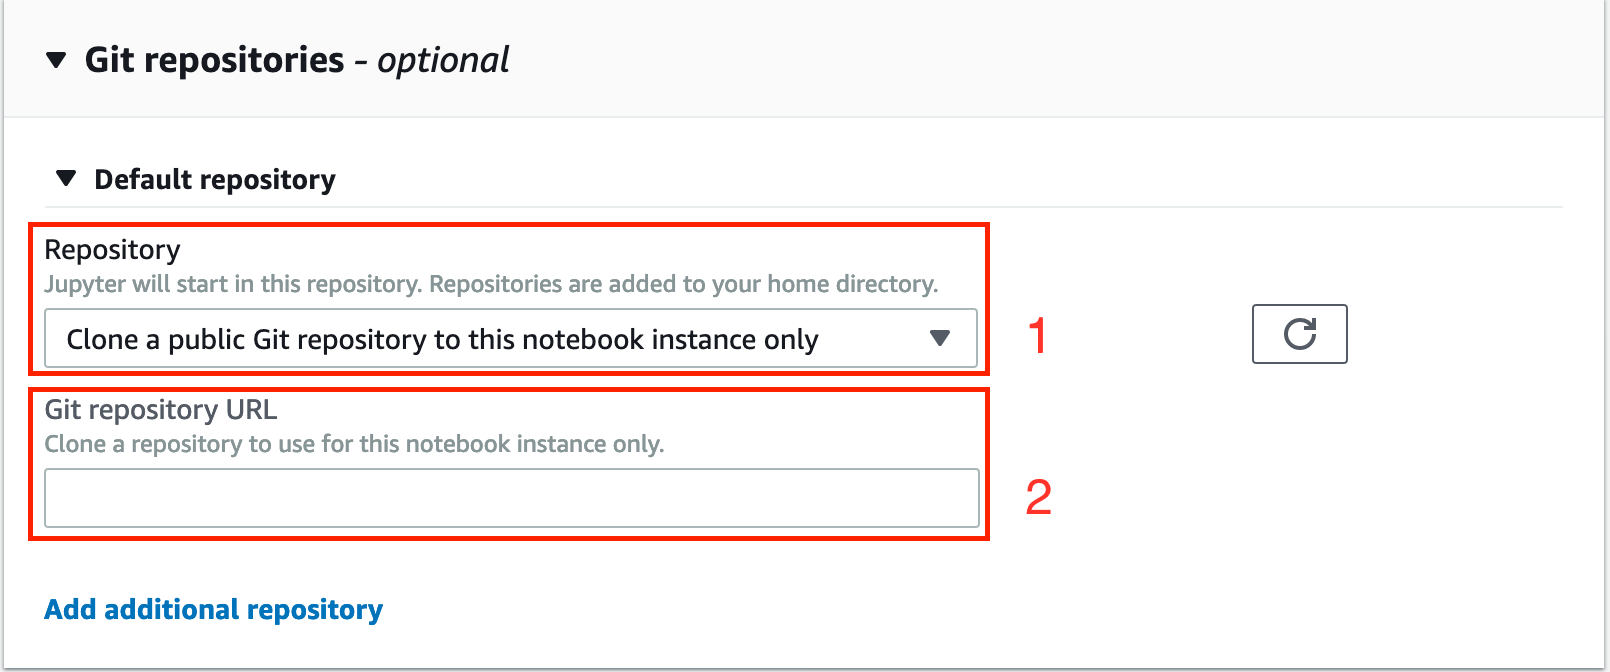Open the Repository dropdown menu
The height and width of the screenshot is (672, 1610).
pyautogui.click(x=511, y=339)
